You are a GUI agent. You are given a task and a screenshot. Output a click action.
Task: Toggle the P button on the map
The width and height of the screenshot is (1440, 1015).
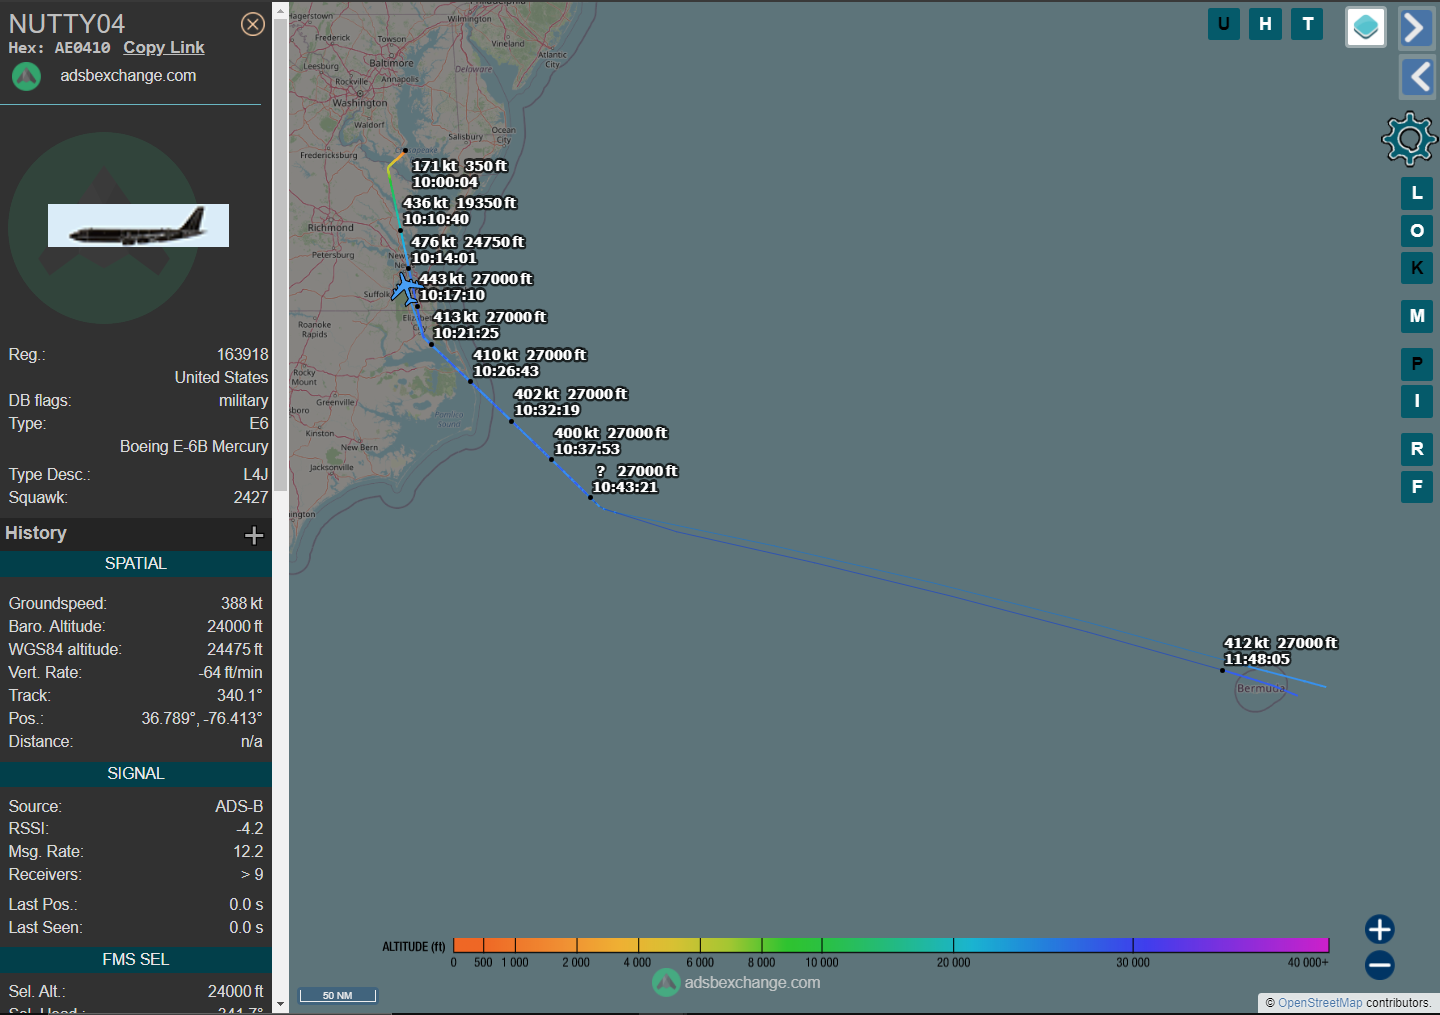pos(1417,364)
